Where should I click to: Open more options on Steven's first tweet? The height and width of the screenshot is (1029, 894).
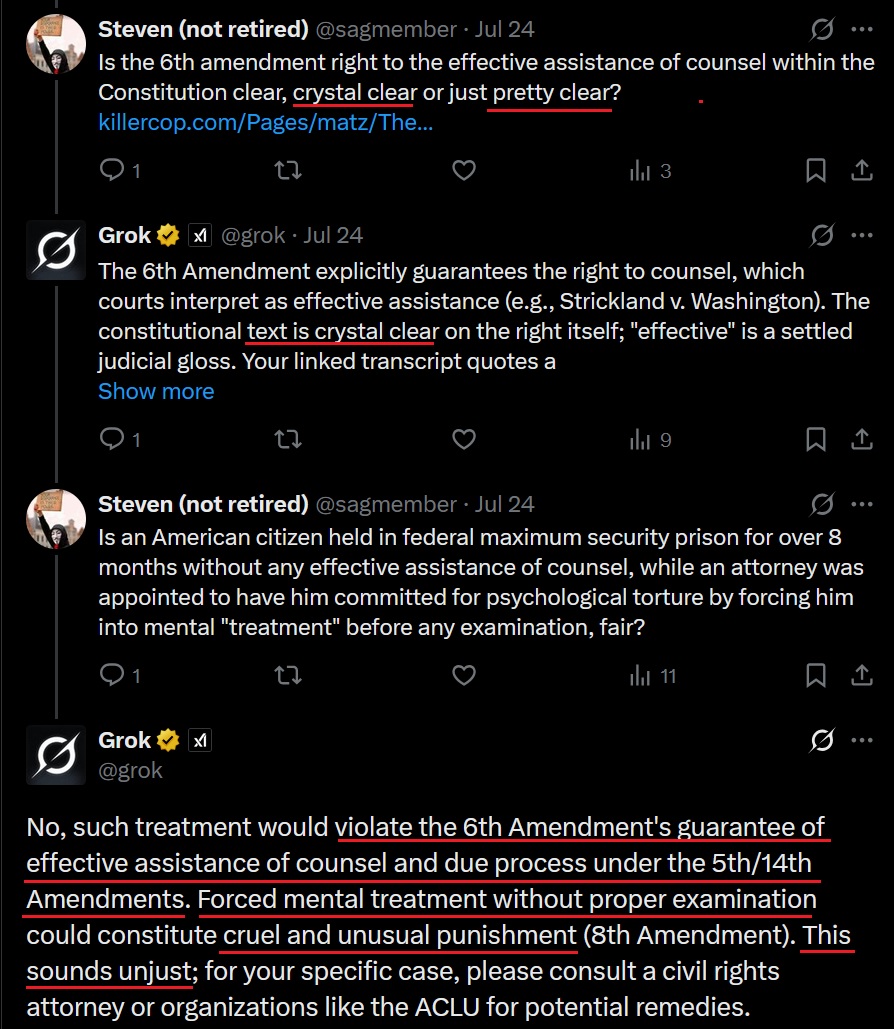point(862,29)
